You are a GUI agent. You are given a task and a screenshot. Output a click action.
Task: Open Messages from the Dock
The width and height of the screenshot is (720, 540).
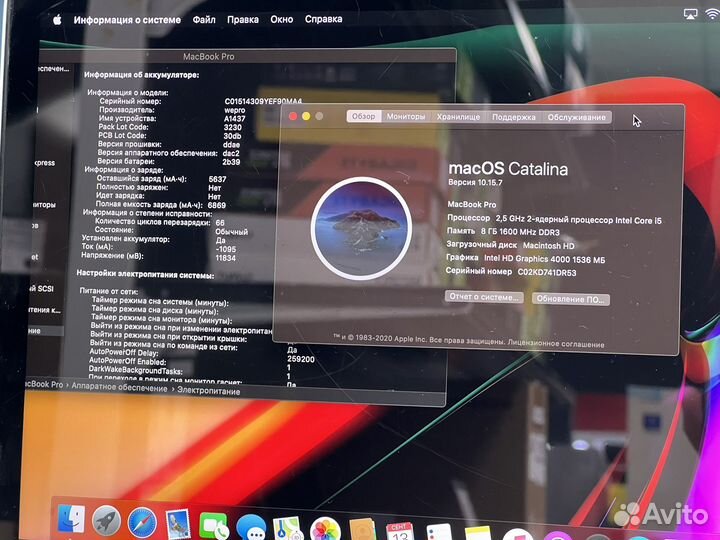click(x=251, y=527)
